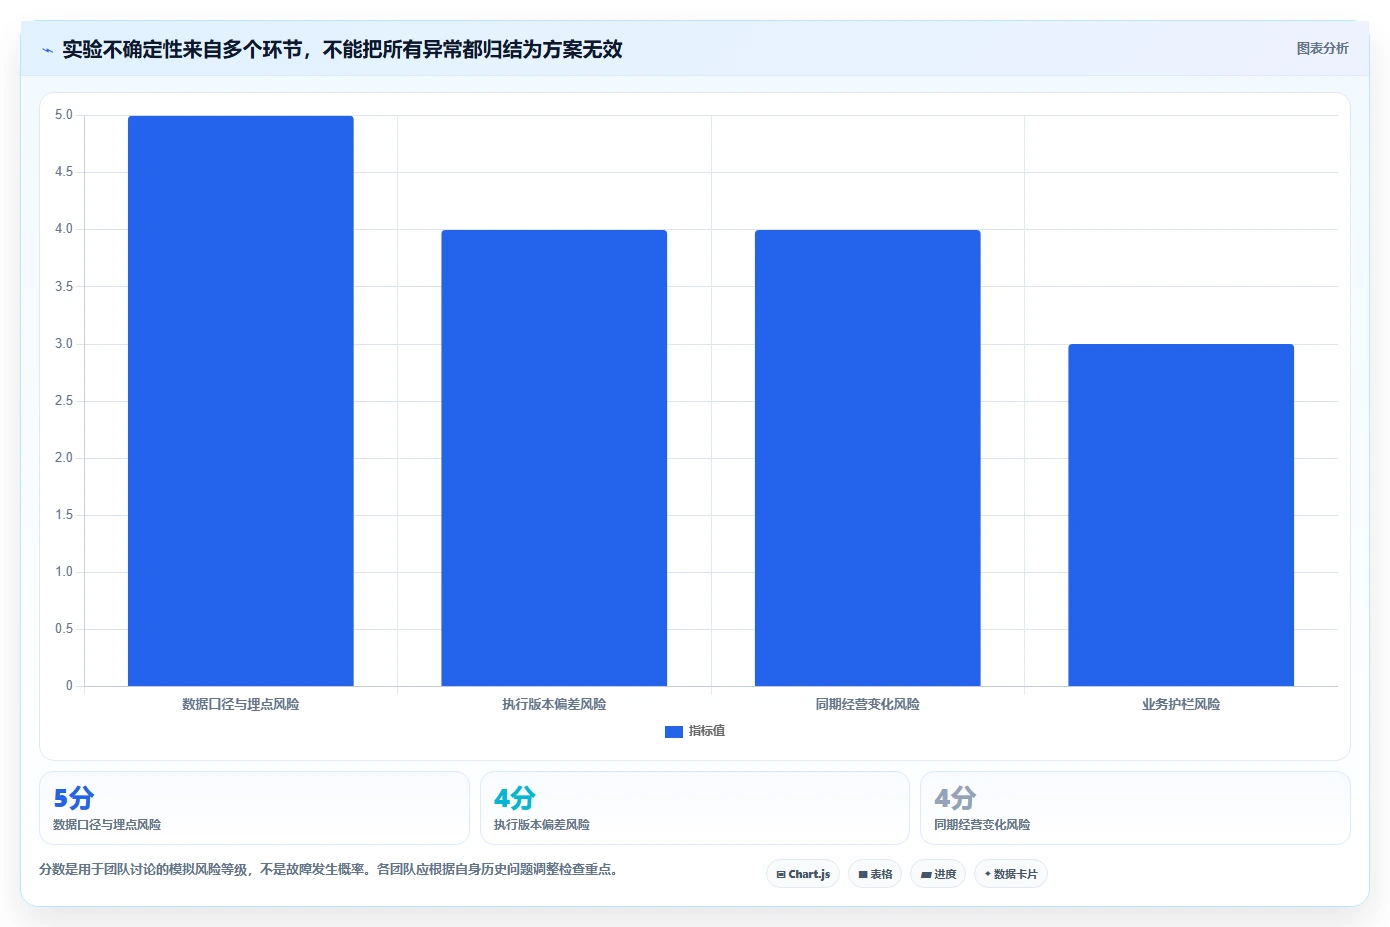Toggle the 指标值 legend color box
Image resolution: width=1390 pixels, height=927 pixels.
[674, 732]
